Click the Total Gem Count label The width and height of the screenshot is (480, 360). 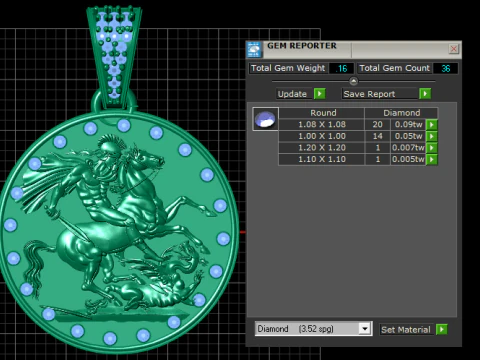pos(394,68)
